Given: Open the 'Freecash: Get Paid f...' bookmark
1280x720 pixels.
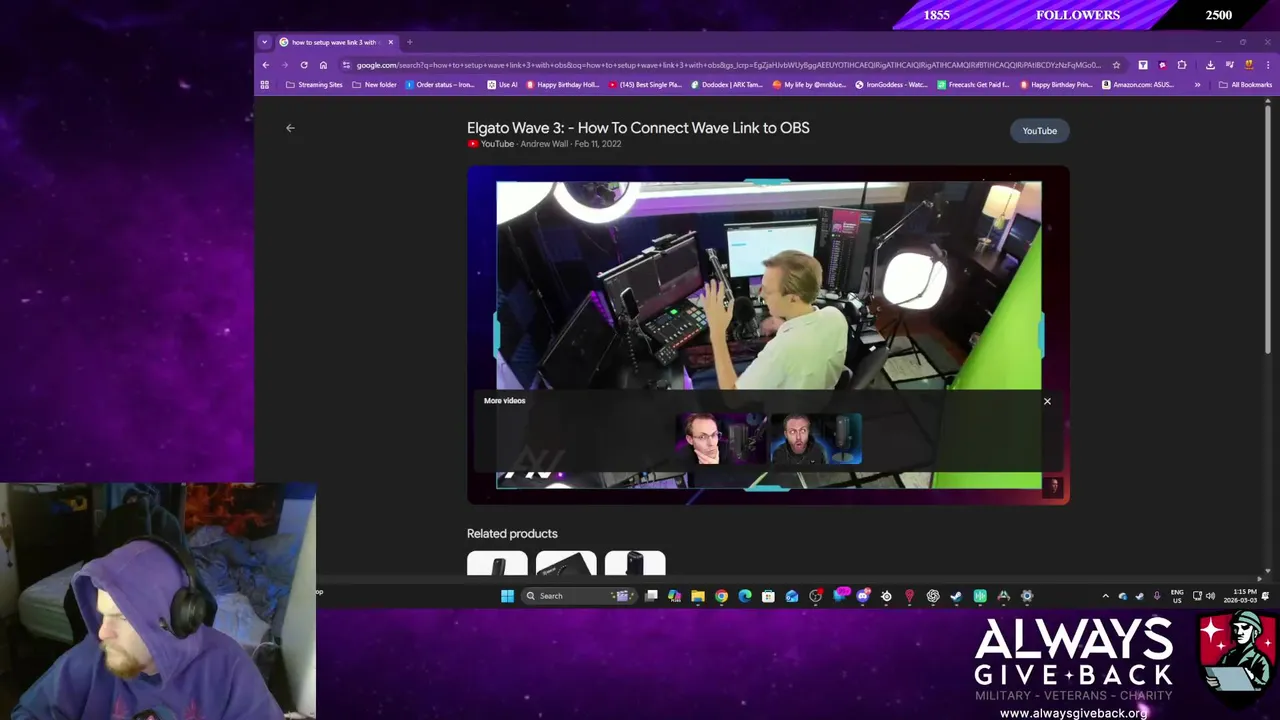Looking at the screenshot, I should (x=974, y=85).
